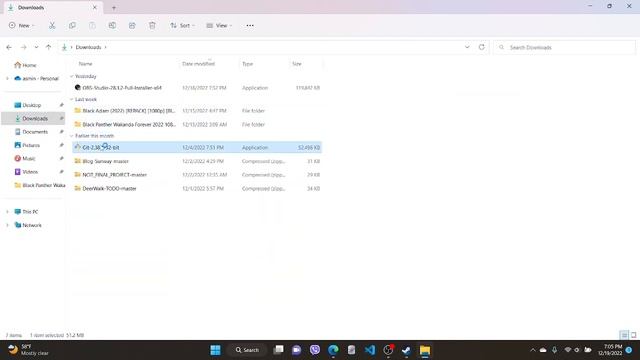Viewport: 640px width, 360px height.
Task: Expand This PC in navigation pane
Action: (7, 211)
